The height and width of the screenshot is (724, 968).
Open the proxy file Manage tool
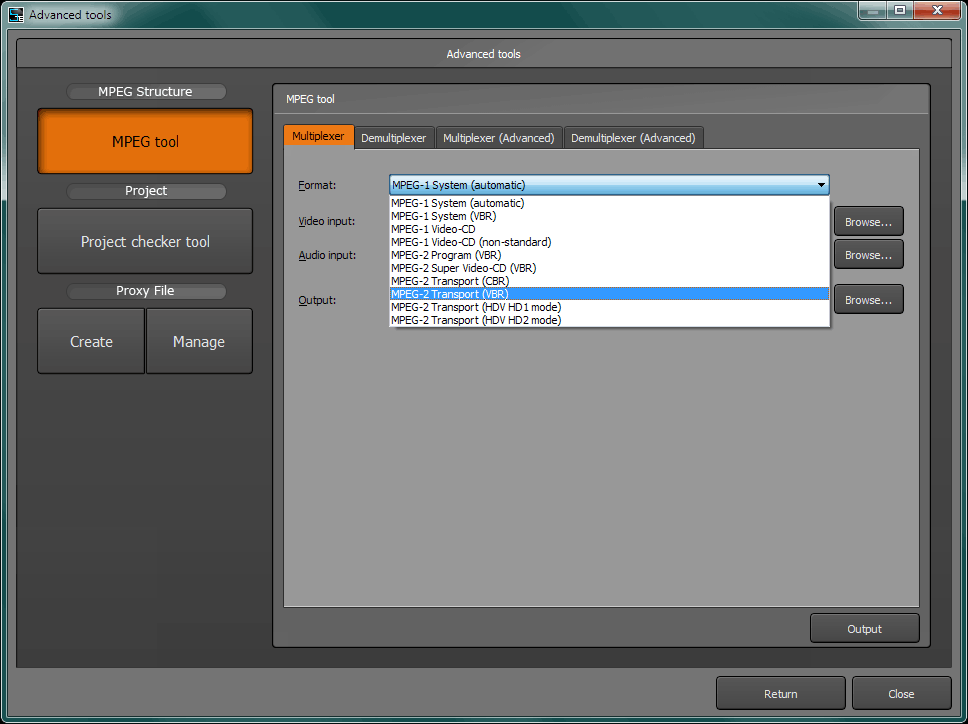pyautogui.click(x=198, y=341)
